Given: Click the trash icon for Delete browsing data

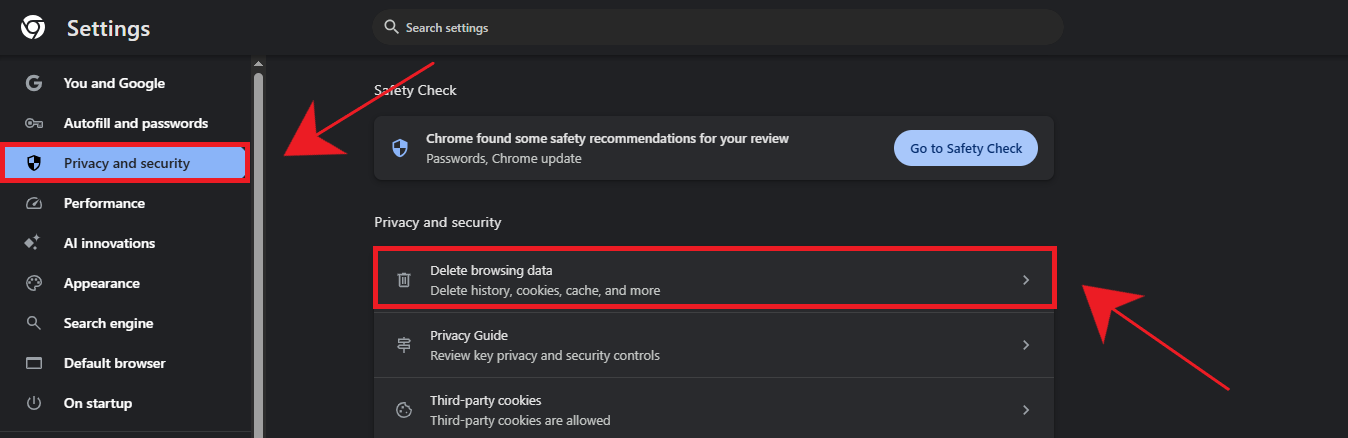Looking at the screenshot, I should tap(404, 280).
